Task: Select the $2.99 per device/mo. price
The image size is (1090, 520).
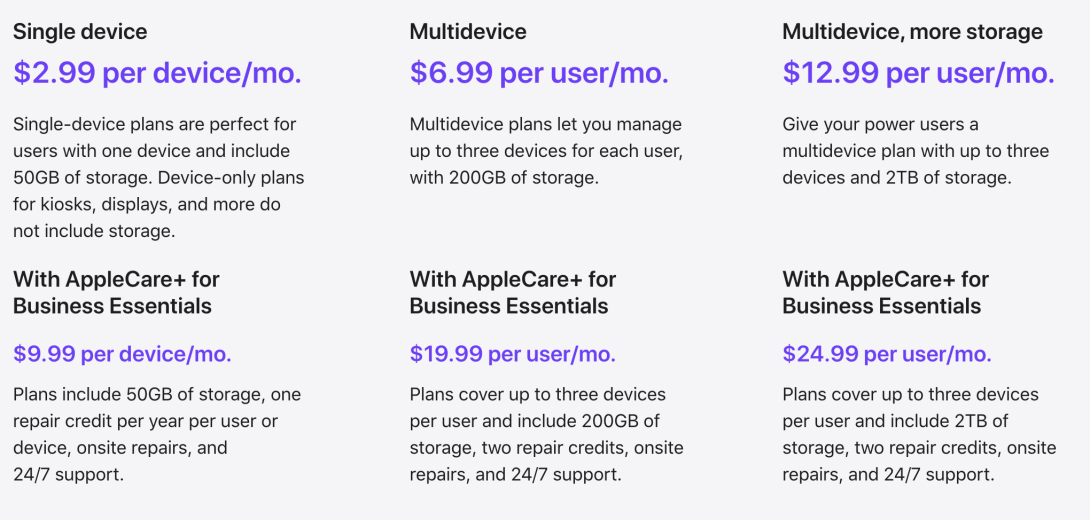Action: pos(157,73)
